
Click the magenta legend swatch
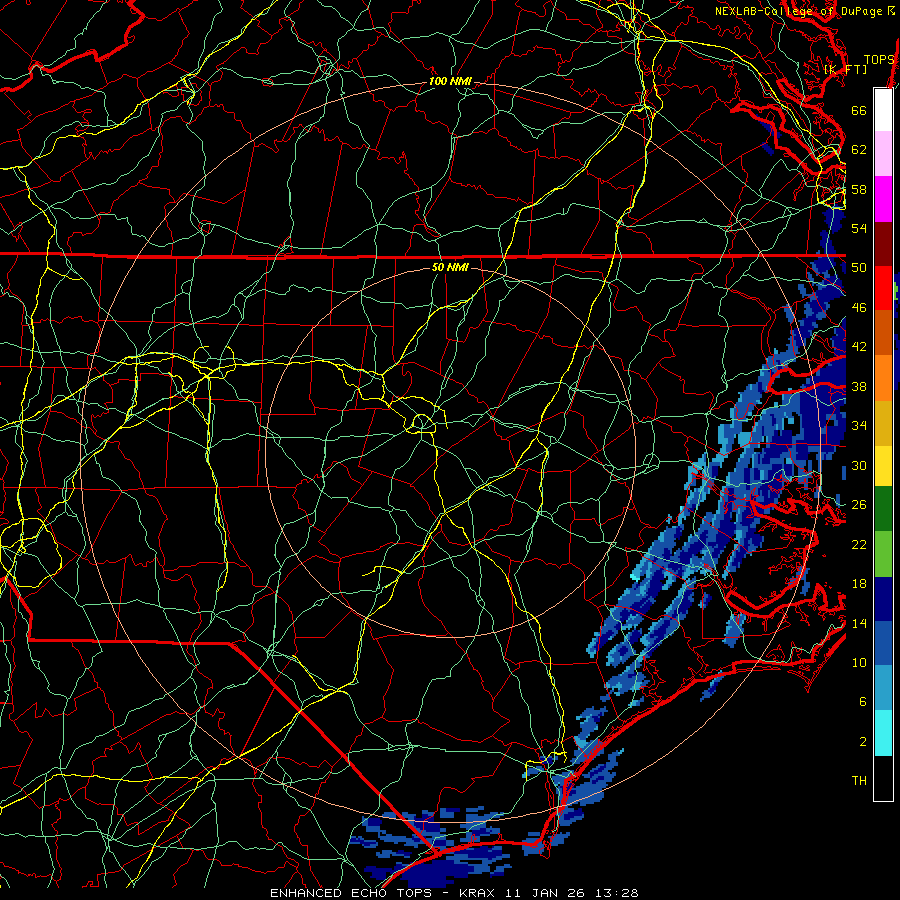tap(883, 199)
